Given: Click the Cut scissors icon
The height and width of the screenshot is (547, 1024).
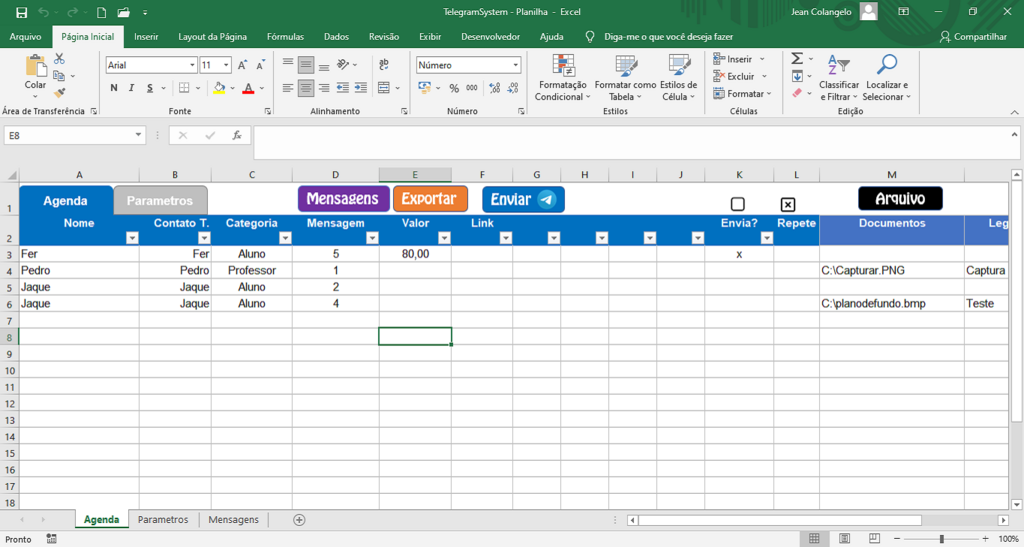Looking at the screenshot, I should [x=59, y=59].
